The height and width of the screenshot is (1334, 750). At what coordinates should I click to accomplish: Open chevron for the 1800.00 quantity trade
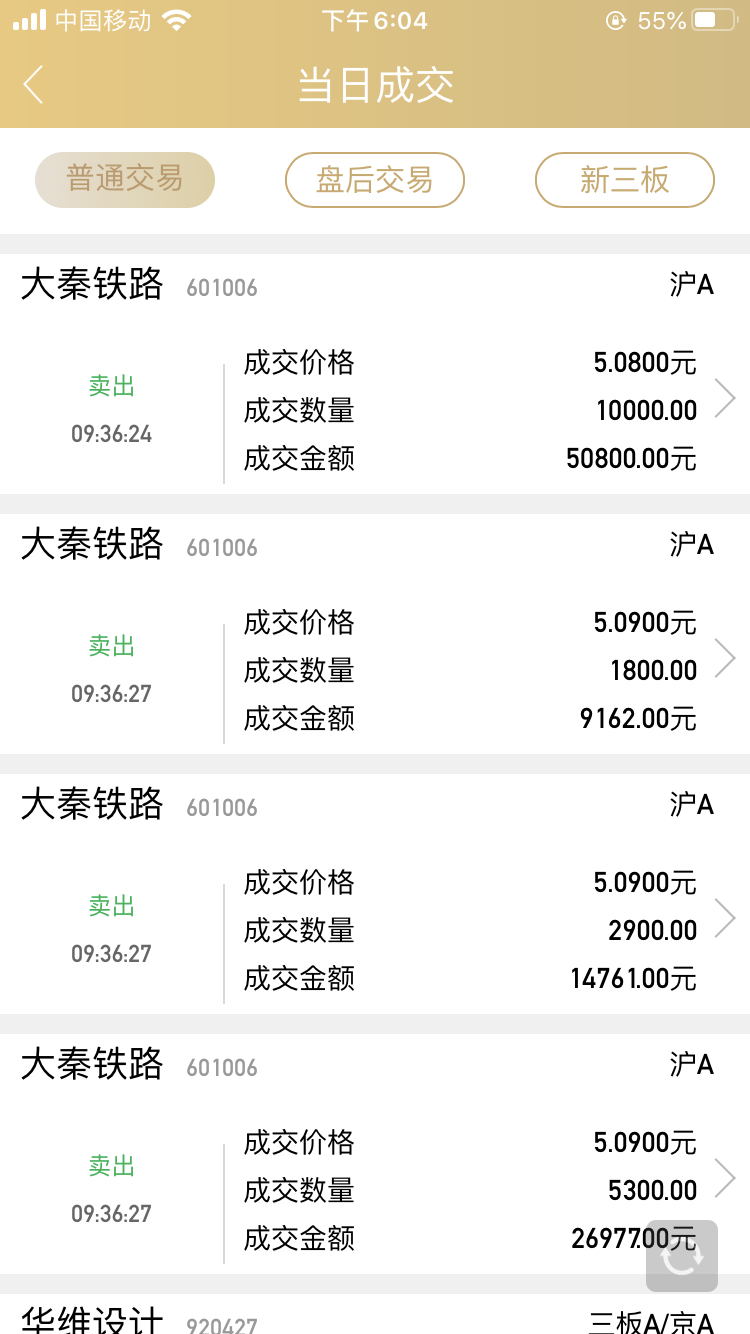(x=725, y=658)
